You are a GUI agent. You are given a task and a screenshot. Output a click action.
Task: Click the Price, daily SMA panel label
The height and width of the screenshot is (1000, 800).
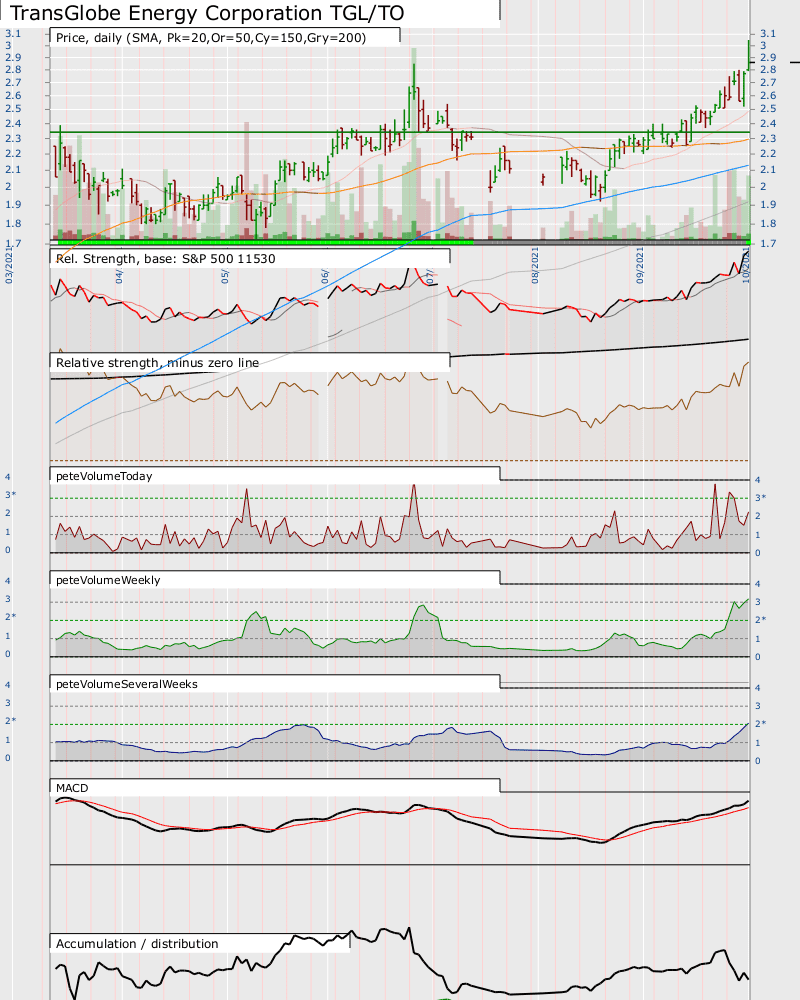[x=211, y=38]
